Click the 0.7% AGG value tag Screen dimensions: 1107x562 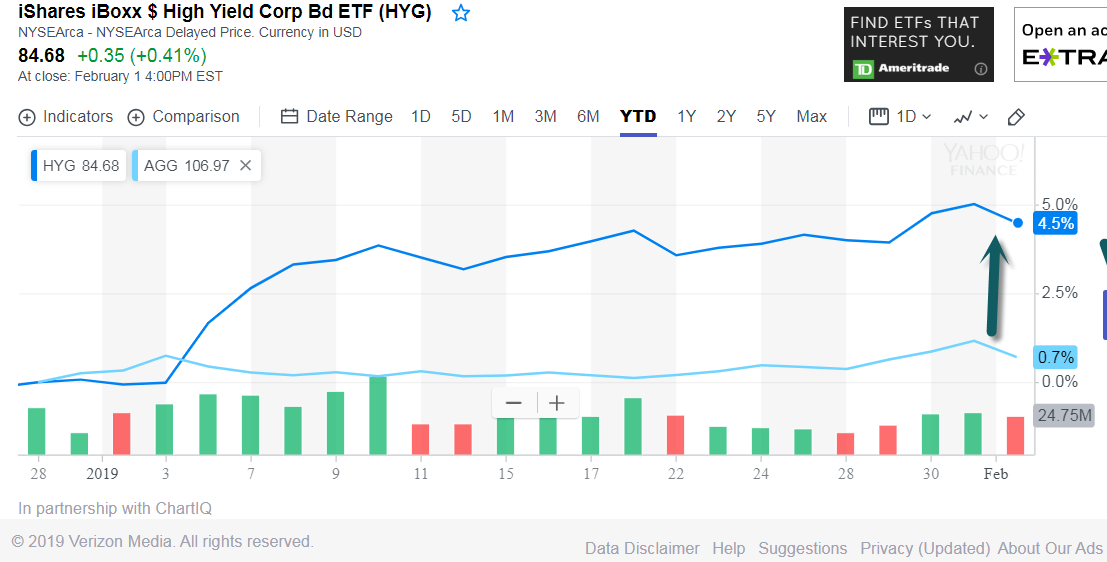click(x=1055, y=357)
